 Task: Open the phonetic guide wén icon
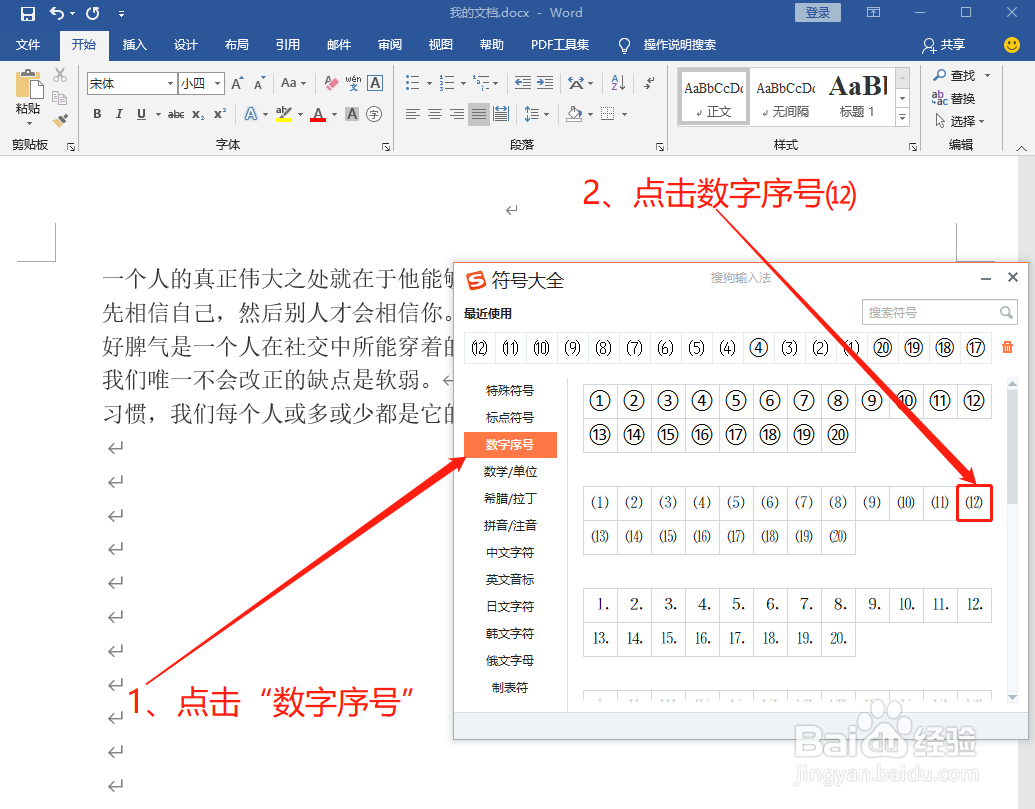pyautogui.click(x=353, y=83)
